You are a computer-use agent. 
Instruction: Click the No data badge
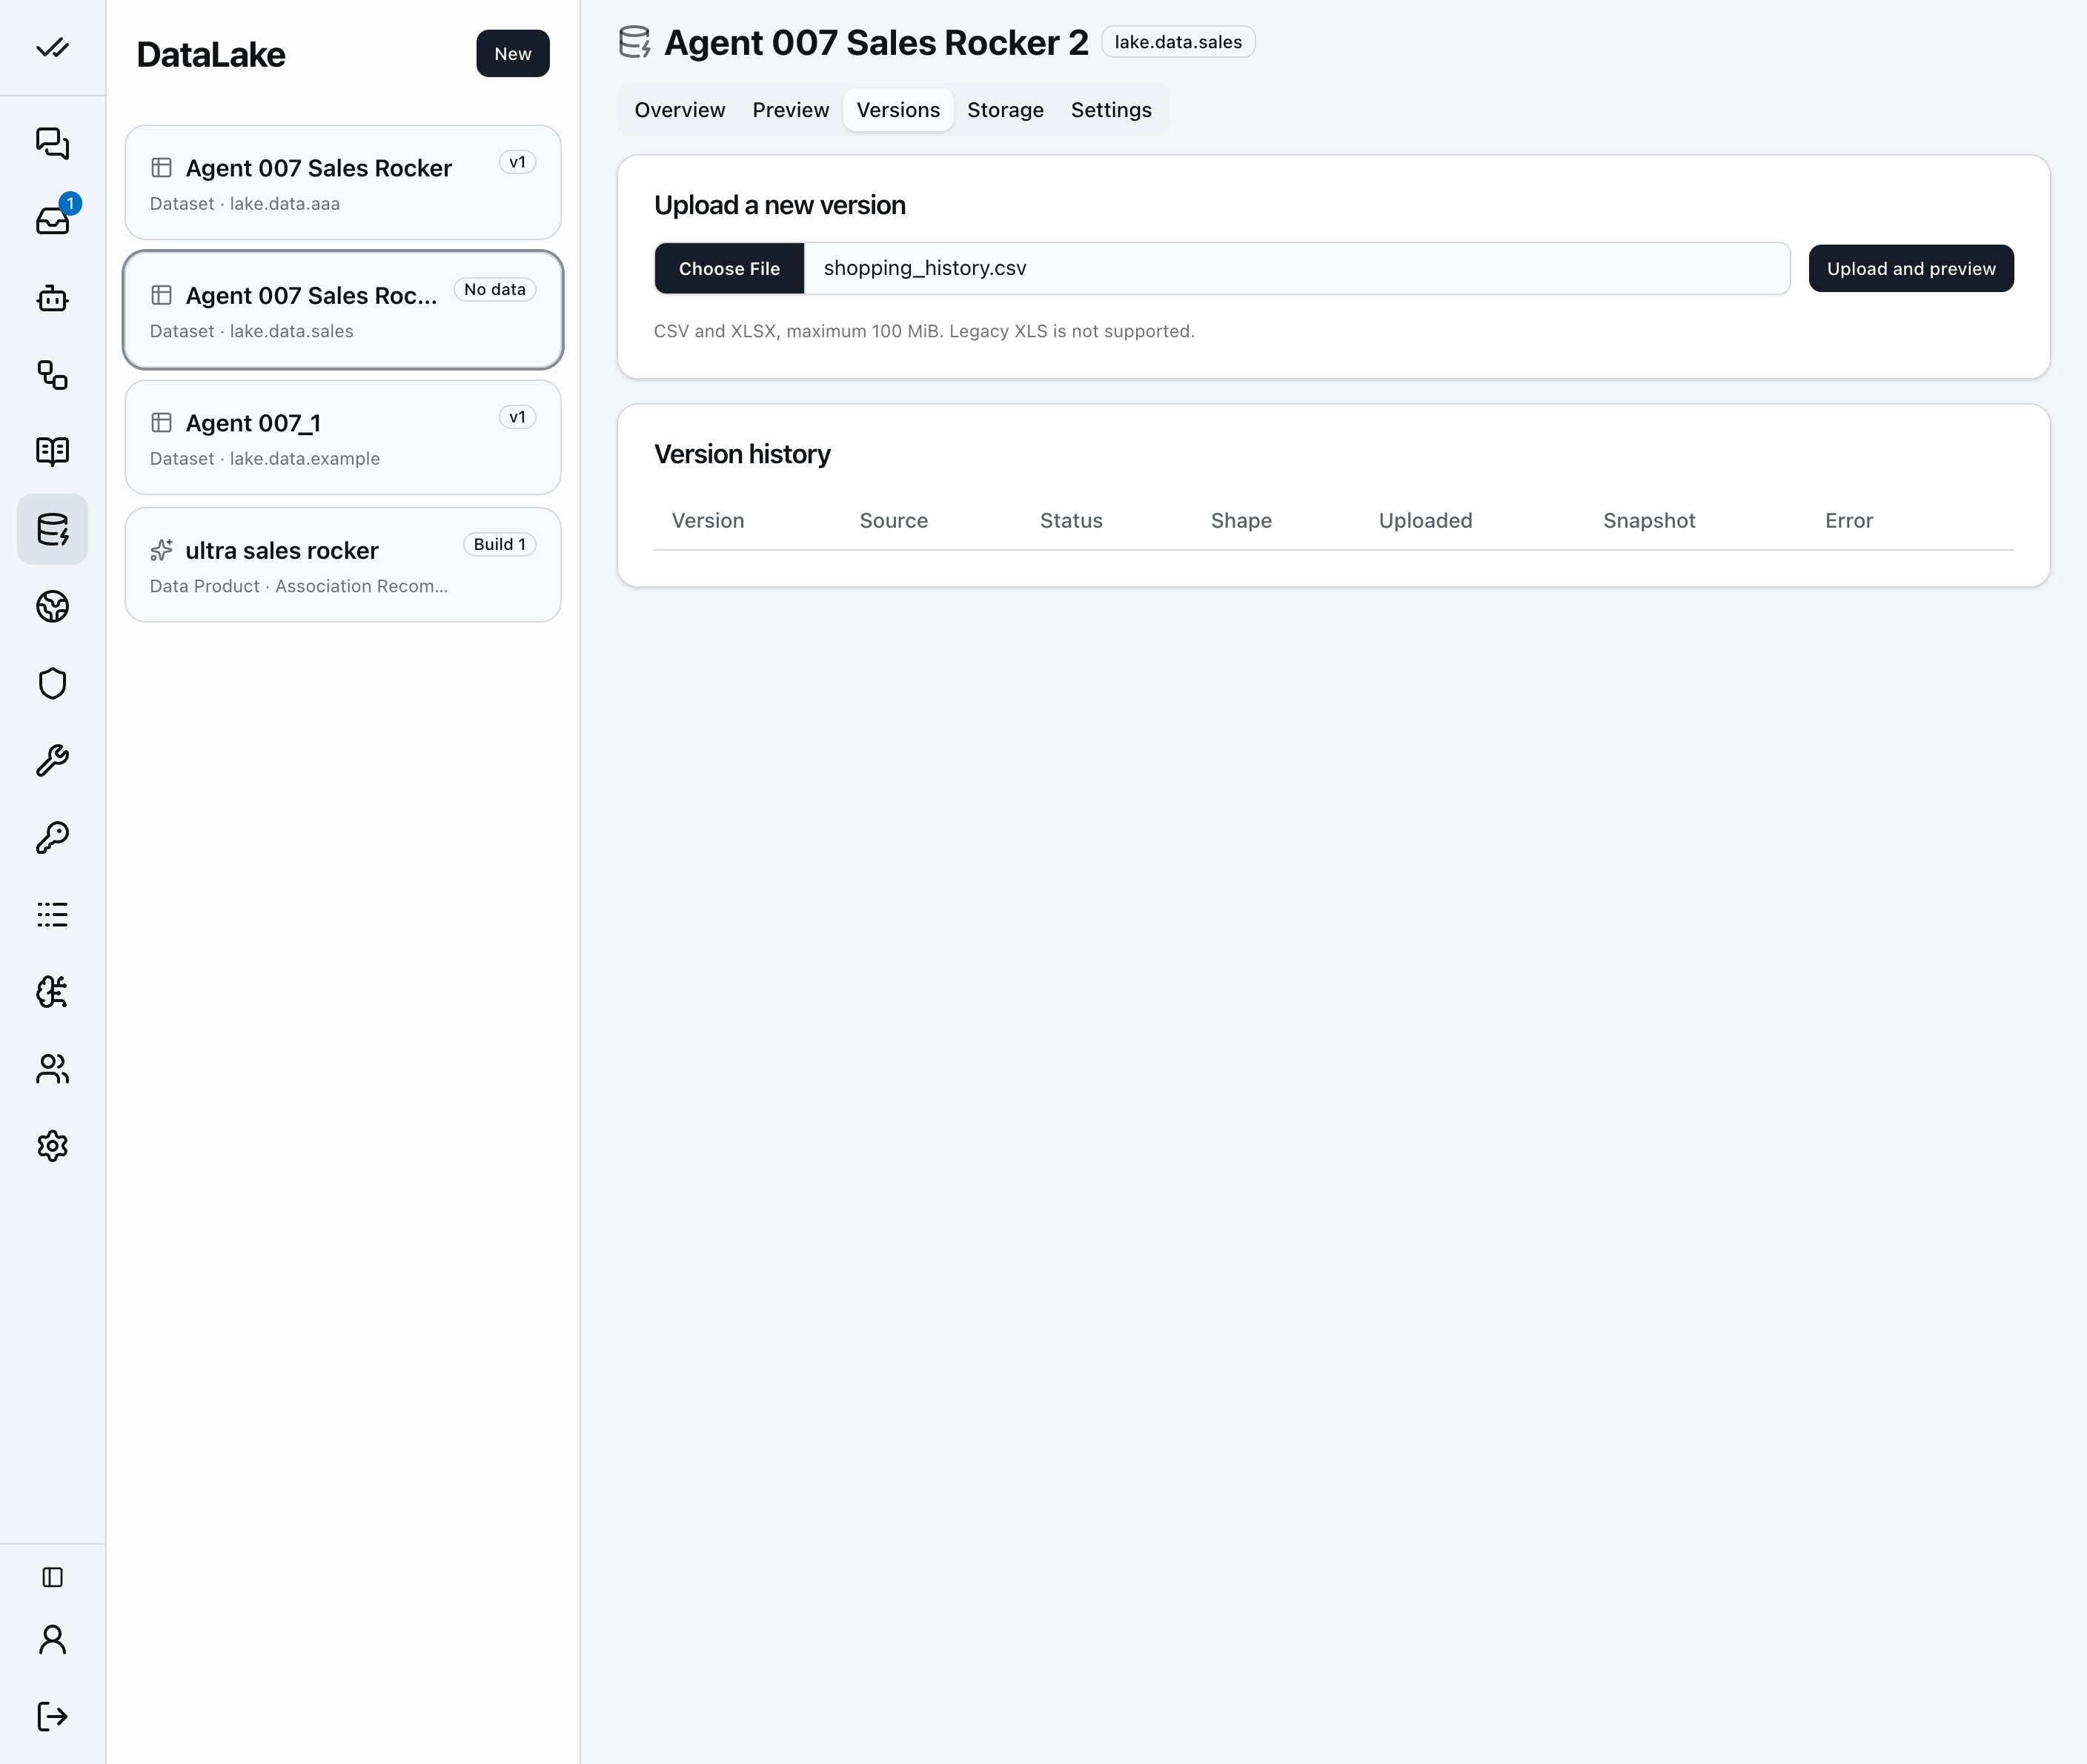coord(495,289)
